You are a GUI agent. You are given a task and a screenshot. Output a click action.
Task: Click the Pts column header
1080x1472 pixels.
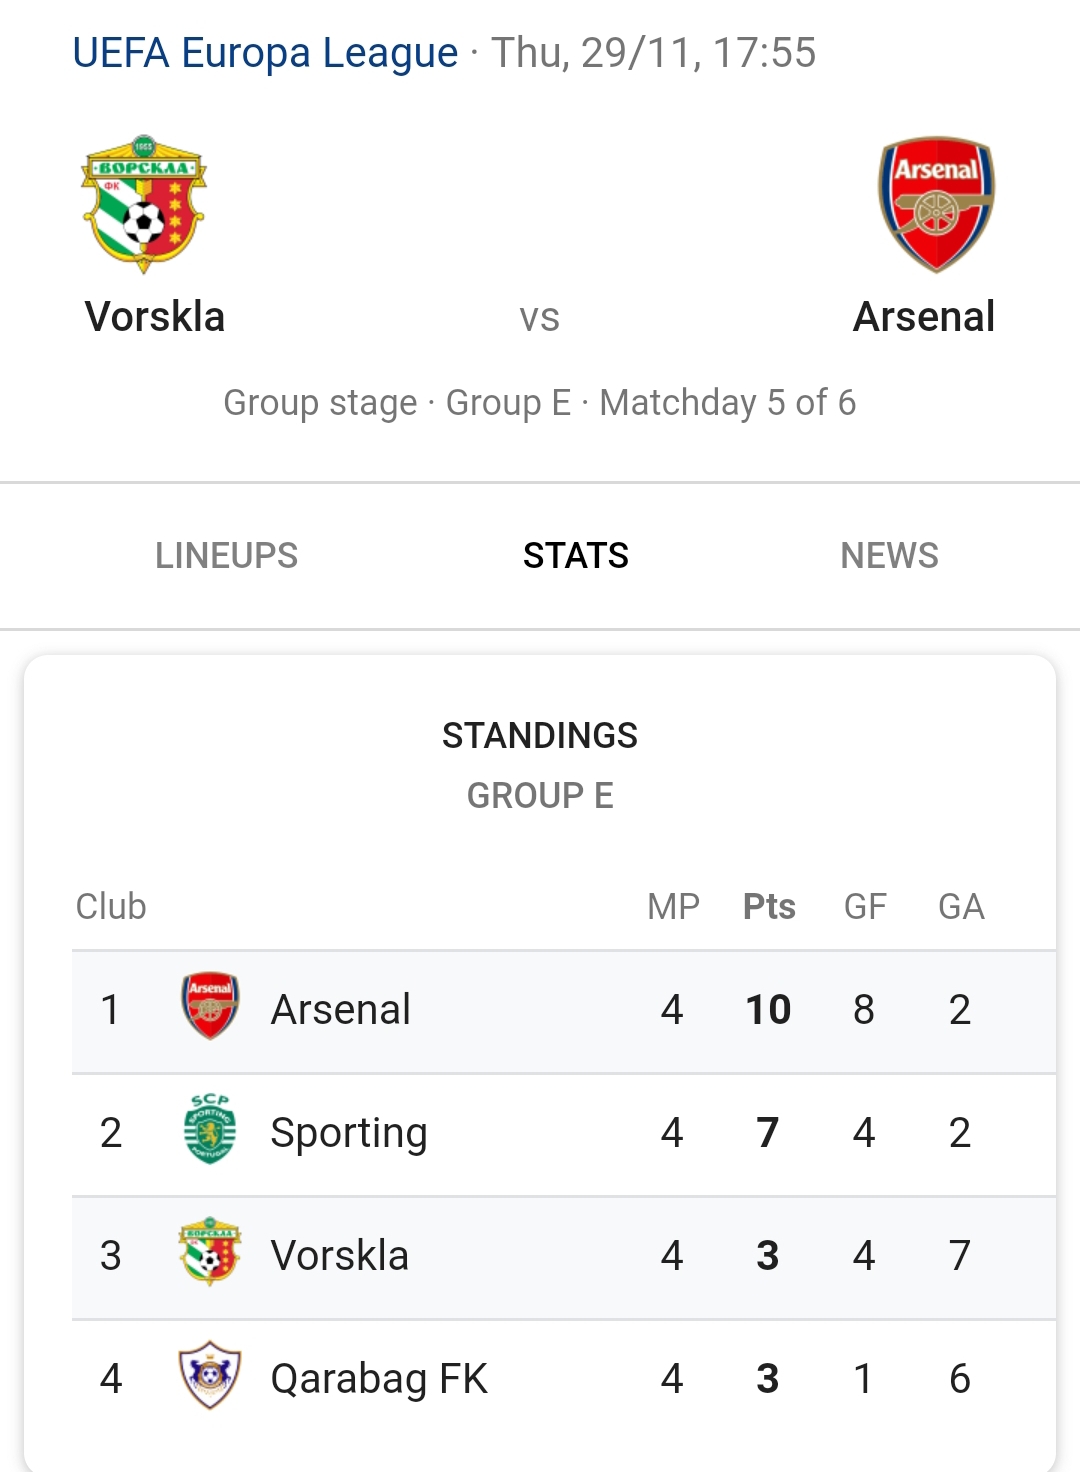click(x=769, y=907)
